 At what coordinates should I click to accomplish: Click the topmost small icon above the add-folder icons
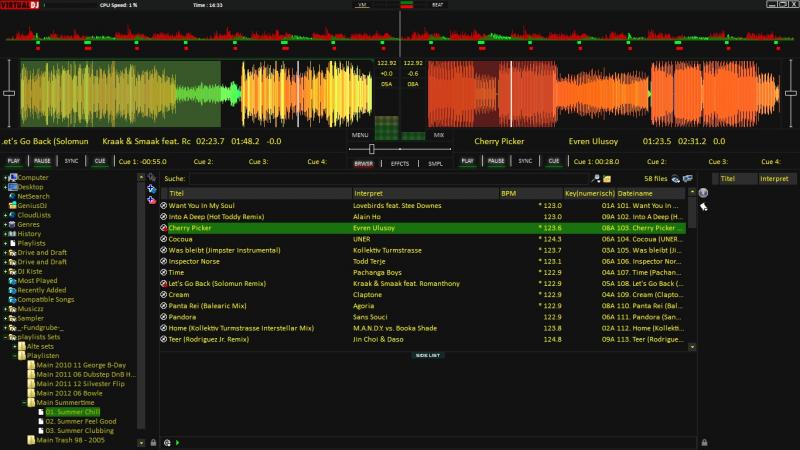pyautogui.click(x=152, y=178)
